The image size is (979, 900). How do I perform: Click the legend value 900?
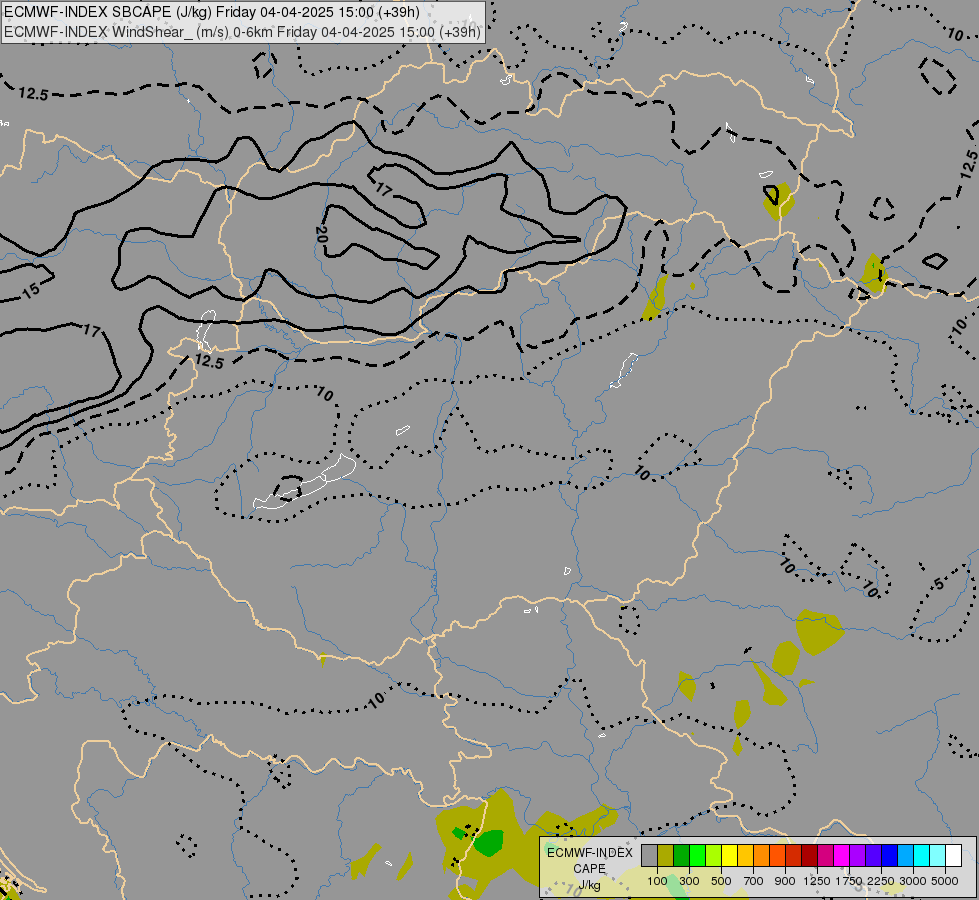click(785, 881)
